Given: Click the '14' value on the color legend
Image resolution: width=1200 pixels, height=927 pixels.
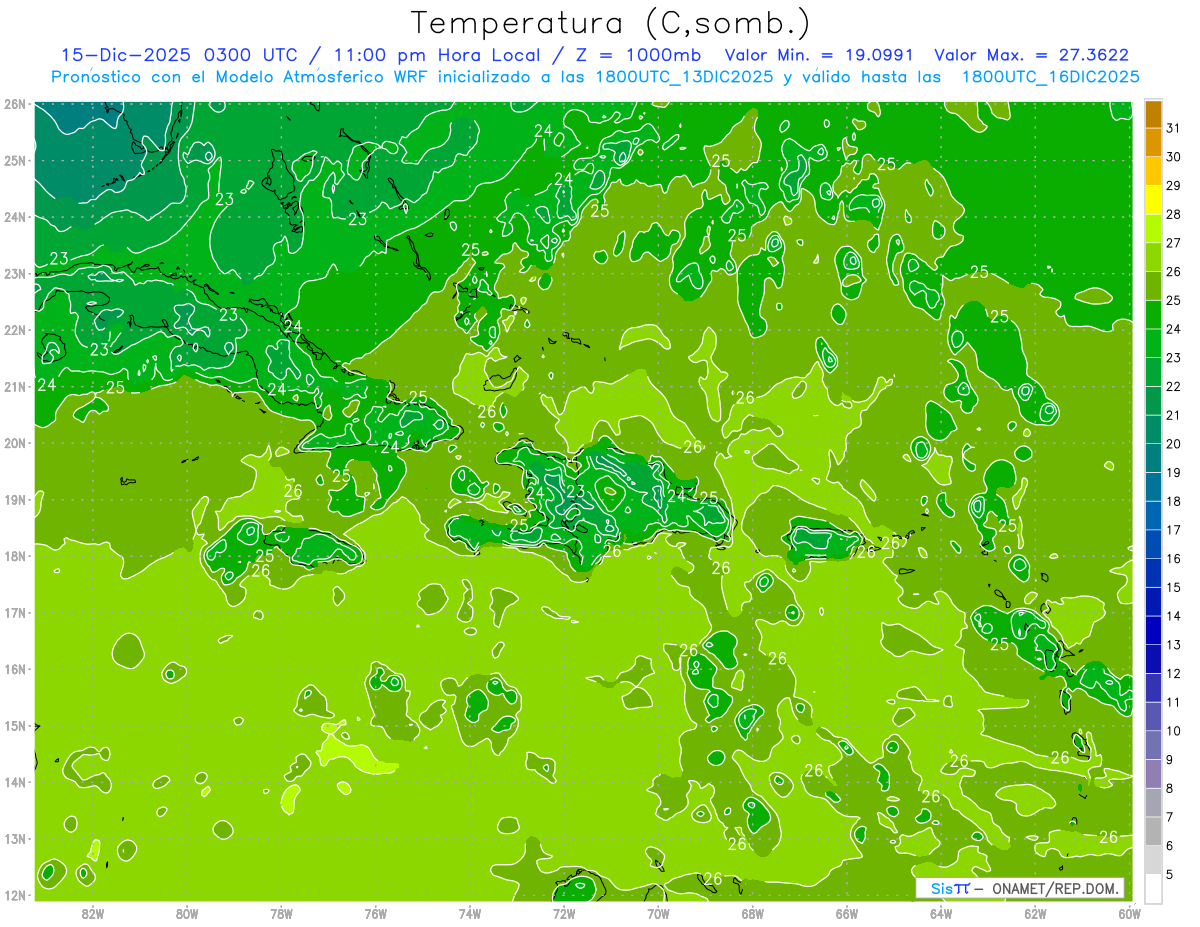Looking at the screenshot, I should pos(1174,616).
